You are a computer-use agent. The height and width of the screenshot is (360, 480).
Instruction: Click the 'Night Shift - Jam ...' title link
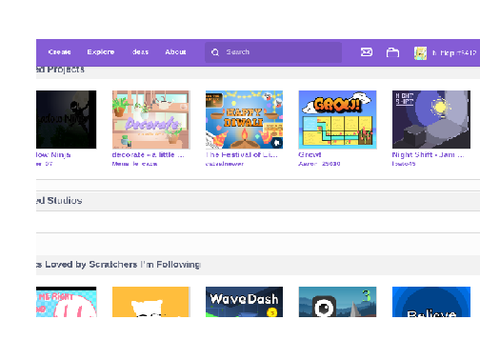pyautogui.click(x=428, y=155)
